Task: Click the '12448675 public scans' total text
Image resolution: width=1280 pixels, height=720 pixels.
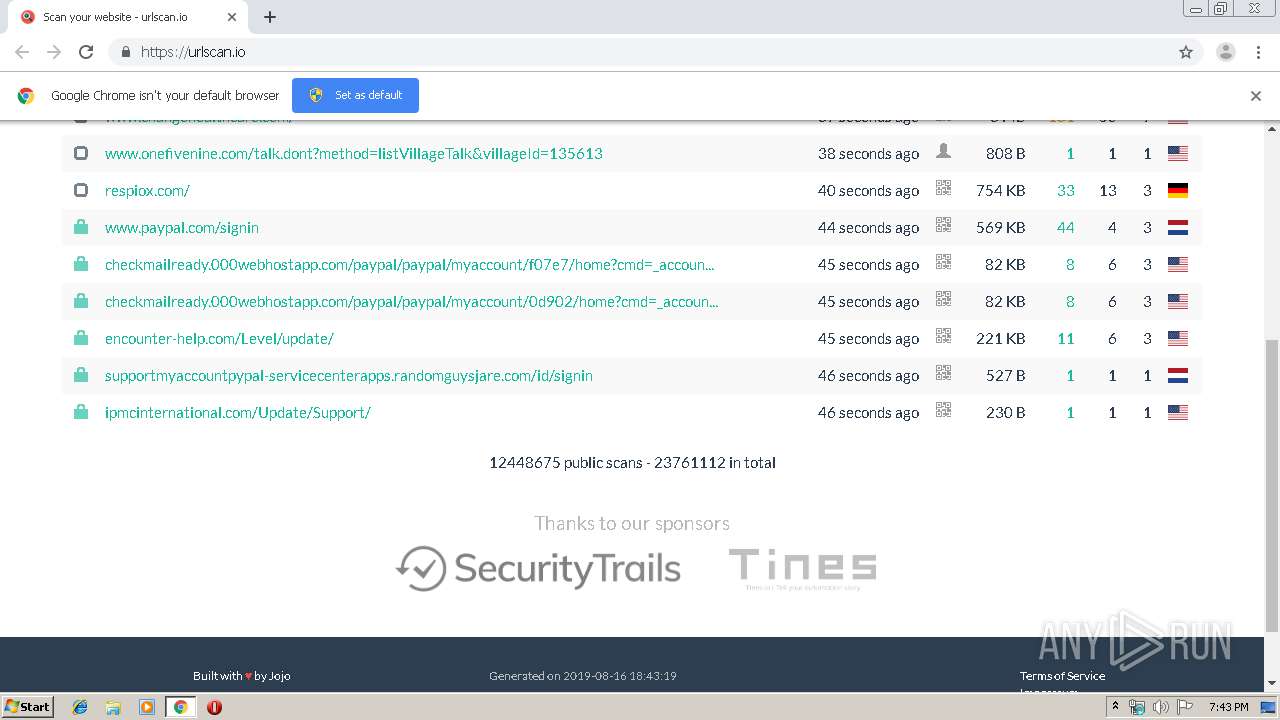Action: (565, 463)
